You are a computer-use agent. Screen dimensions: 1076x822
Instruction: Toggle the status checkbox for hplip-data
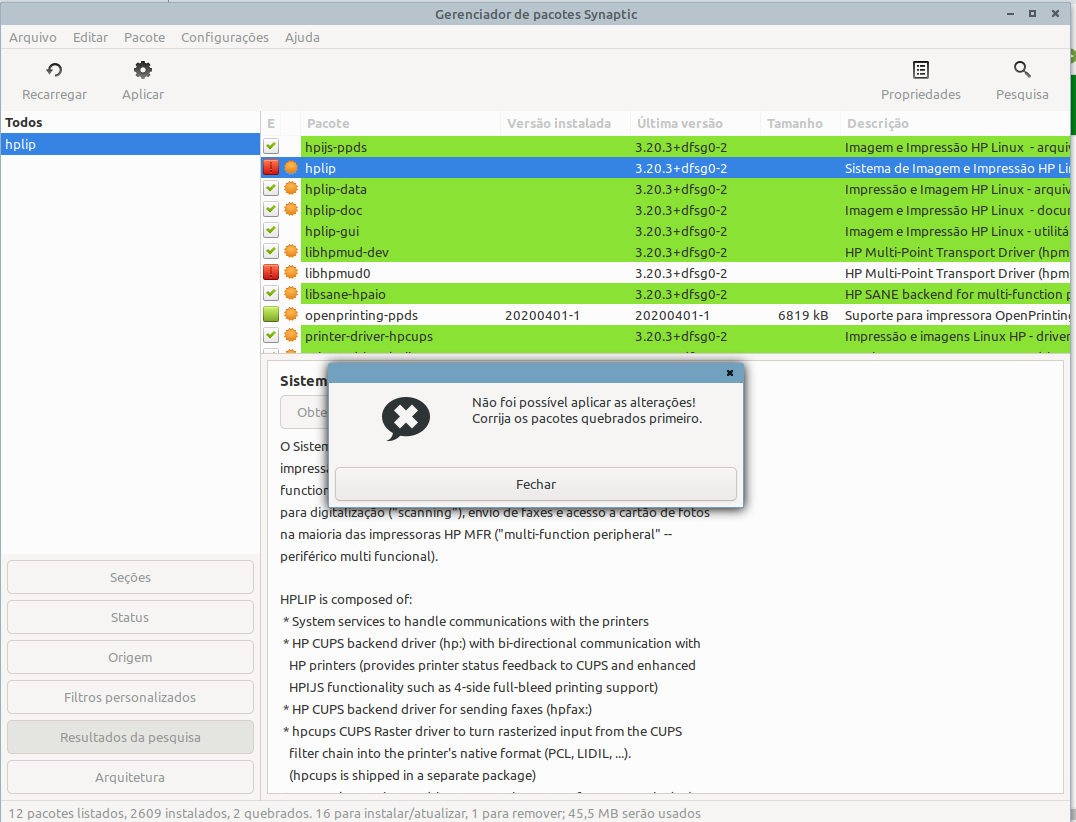271,189
